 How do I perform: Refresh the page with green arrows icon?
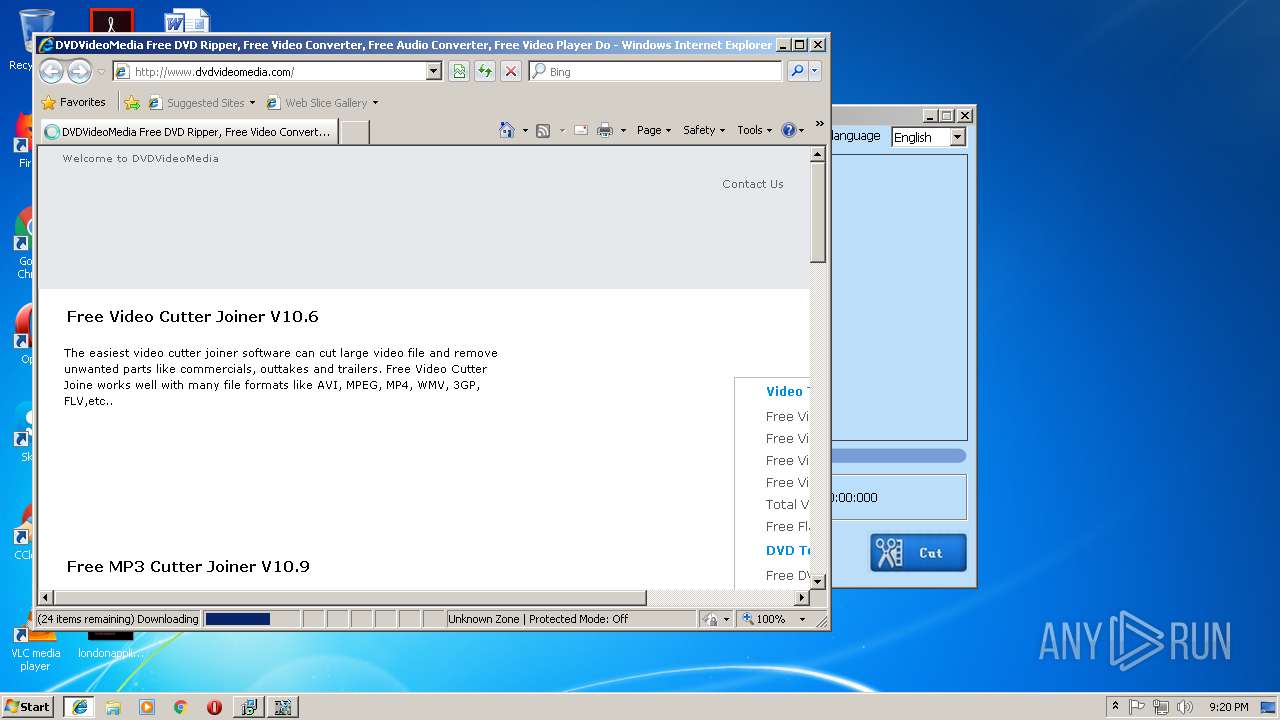pyautogui.click(x=485, y=71)
